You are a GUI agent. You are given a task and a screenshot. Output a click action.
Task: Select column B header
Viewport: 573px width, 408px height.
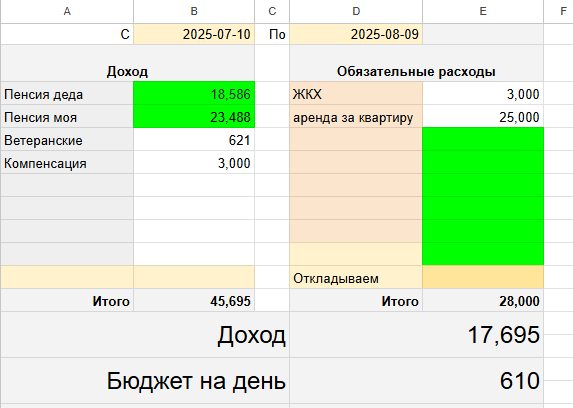(194, 11)
